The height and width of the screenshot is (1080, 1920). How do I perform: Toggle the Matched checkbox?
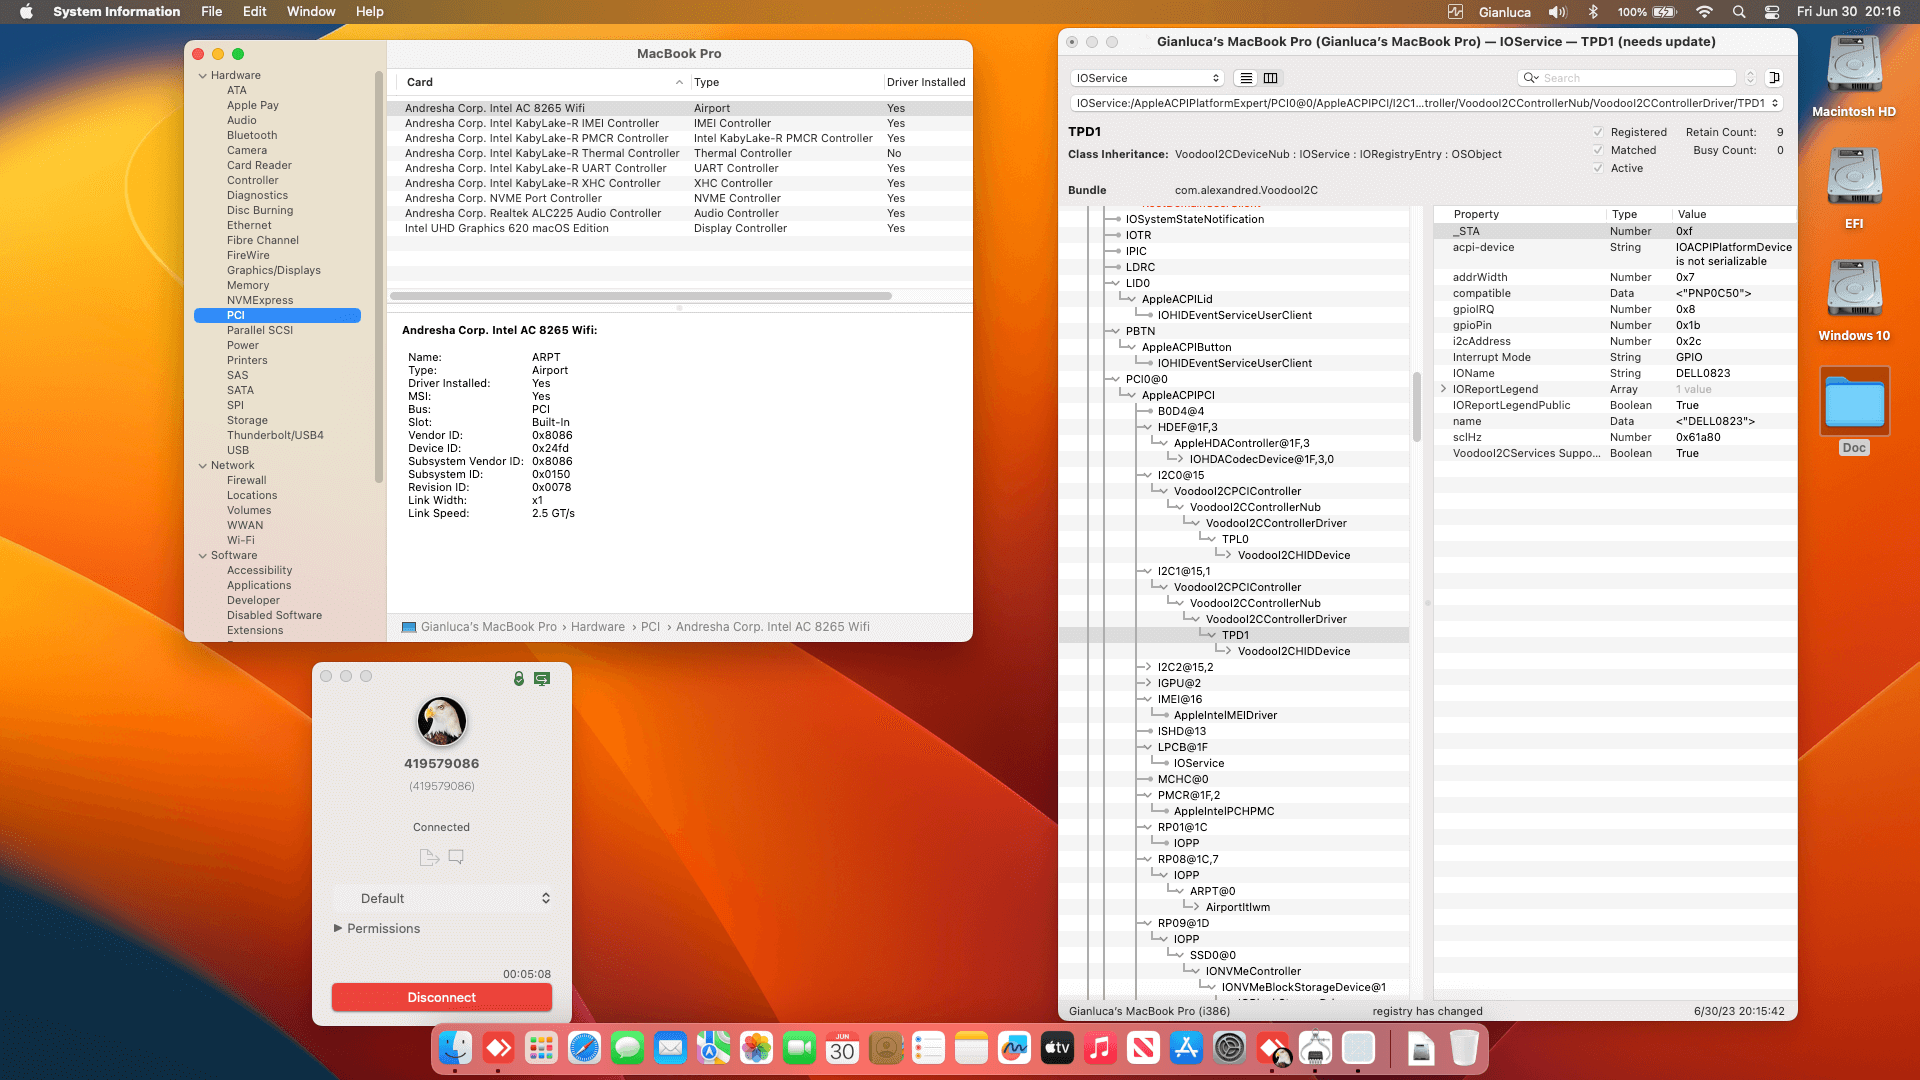pyautogui.click(x=1598, y=150)
